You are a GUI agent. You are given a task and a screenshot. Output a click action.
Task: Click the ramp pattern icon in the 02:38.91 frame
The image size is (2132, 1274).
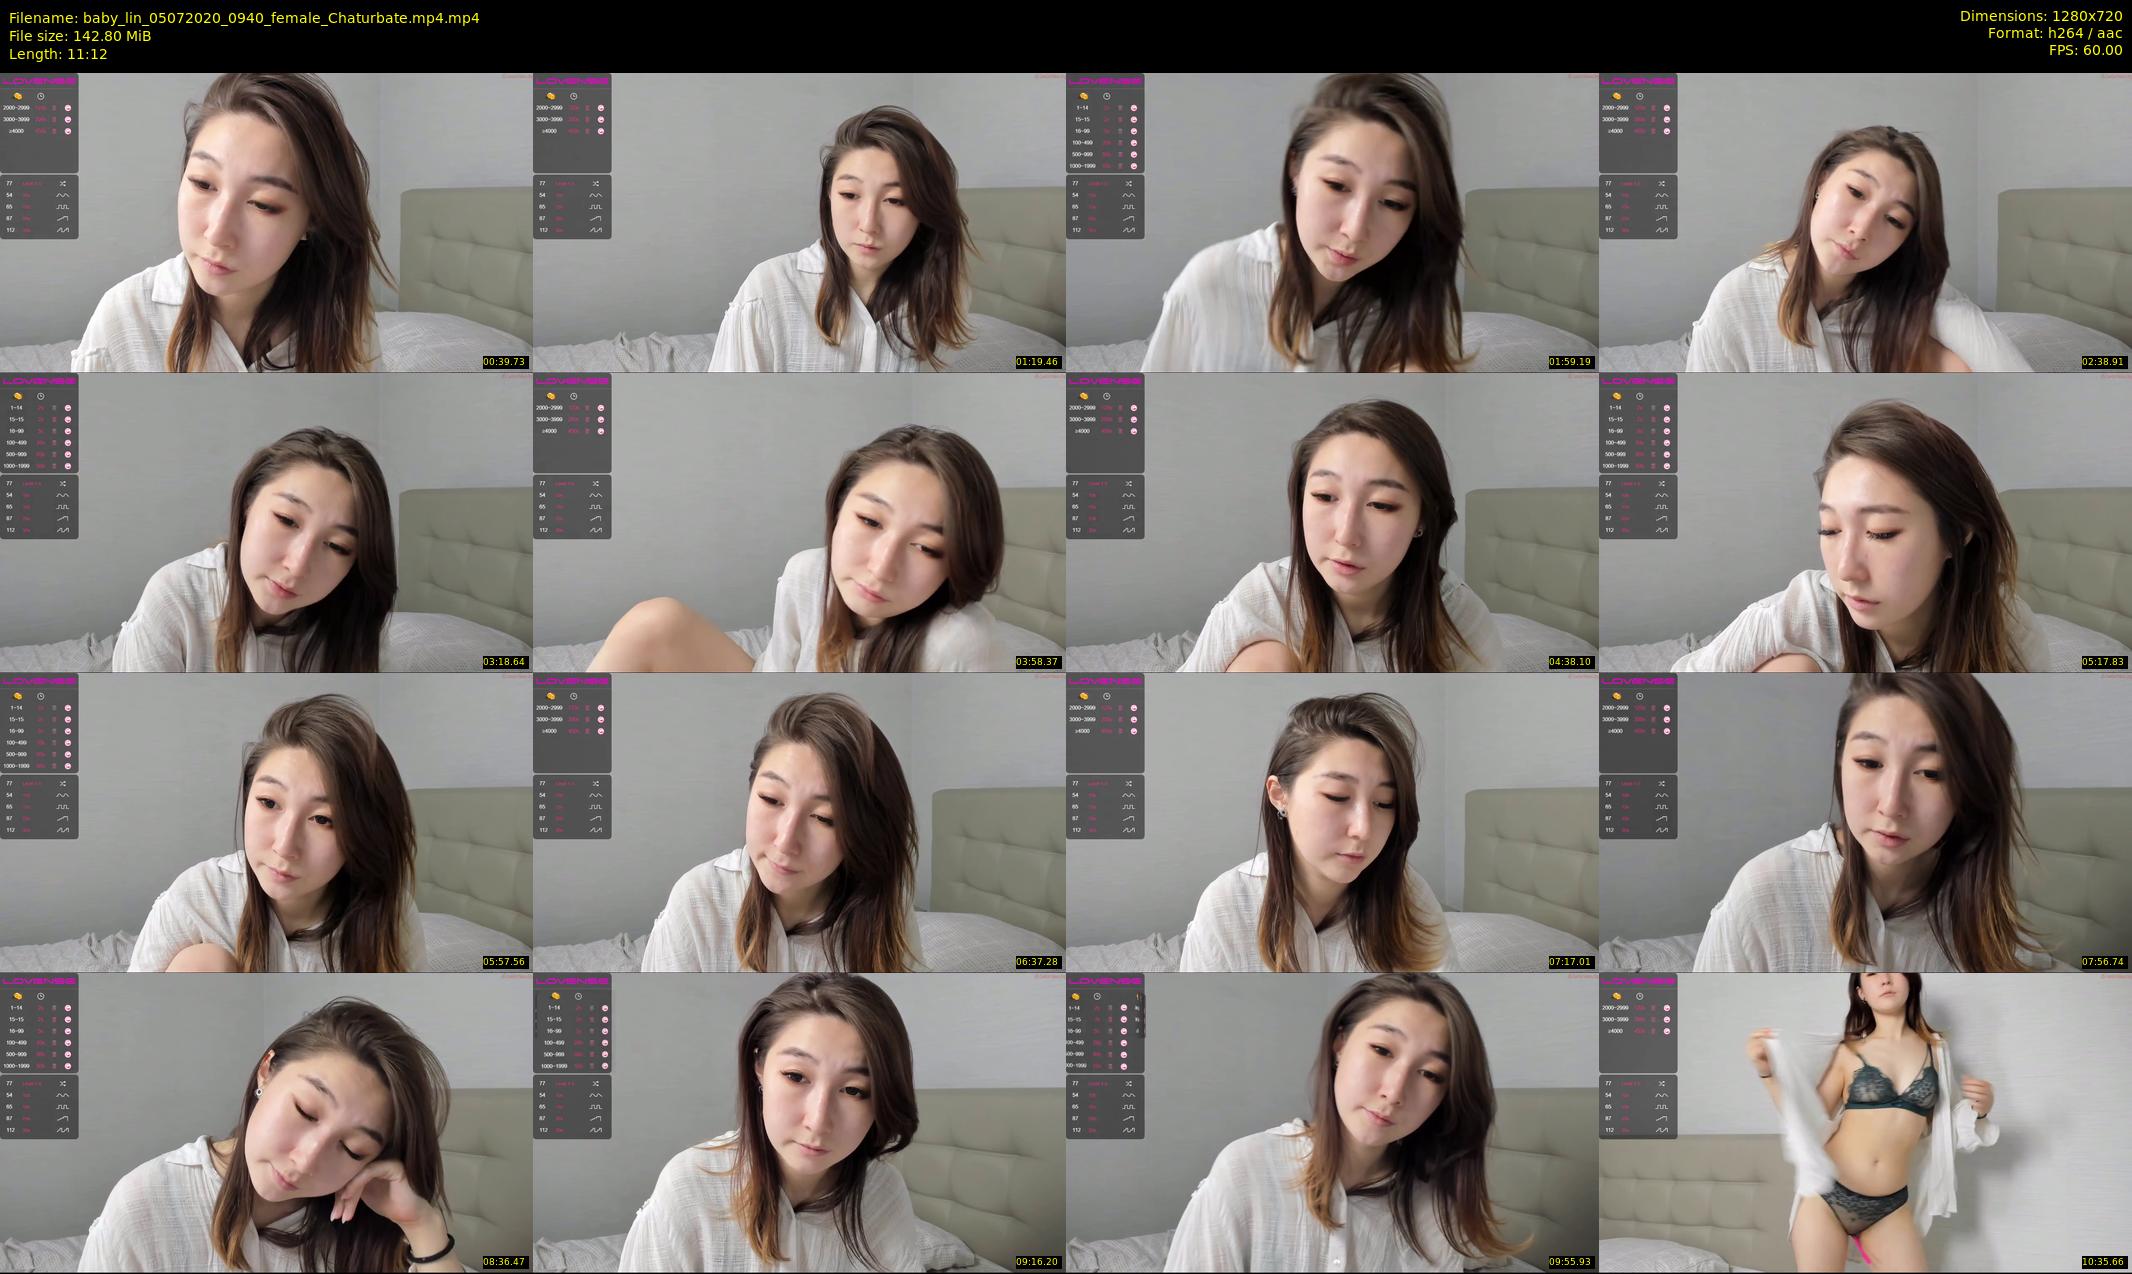click(x=1662, y=218)
